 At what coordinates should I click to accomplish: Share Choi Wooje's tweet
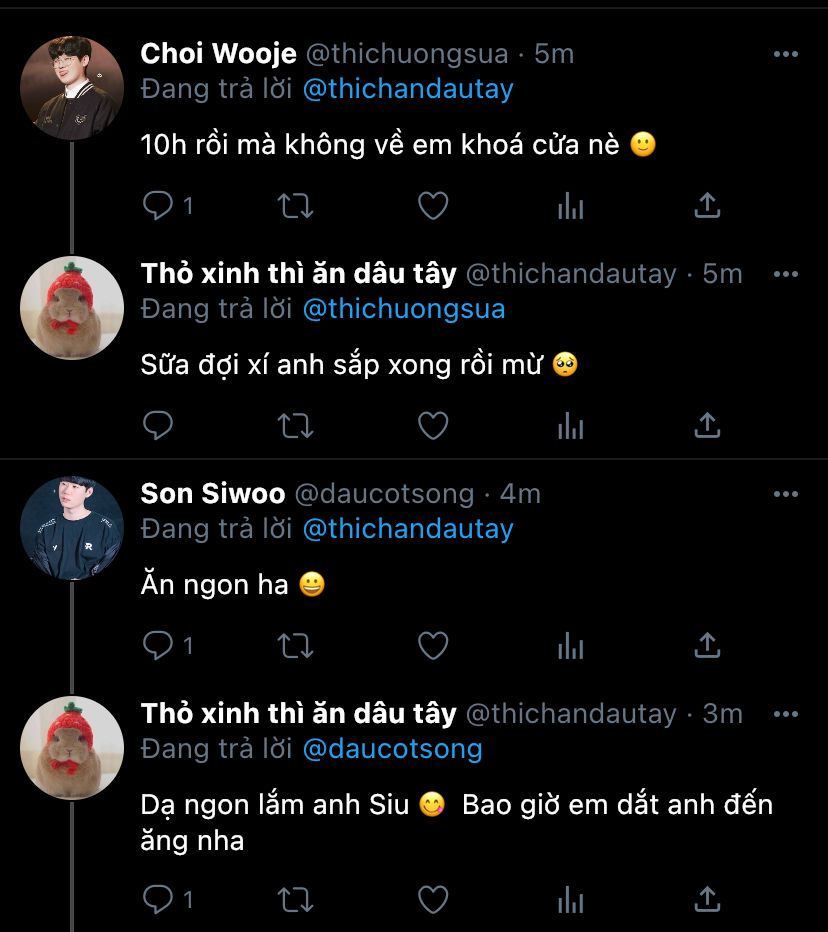coord(707,206)
